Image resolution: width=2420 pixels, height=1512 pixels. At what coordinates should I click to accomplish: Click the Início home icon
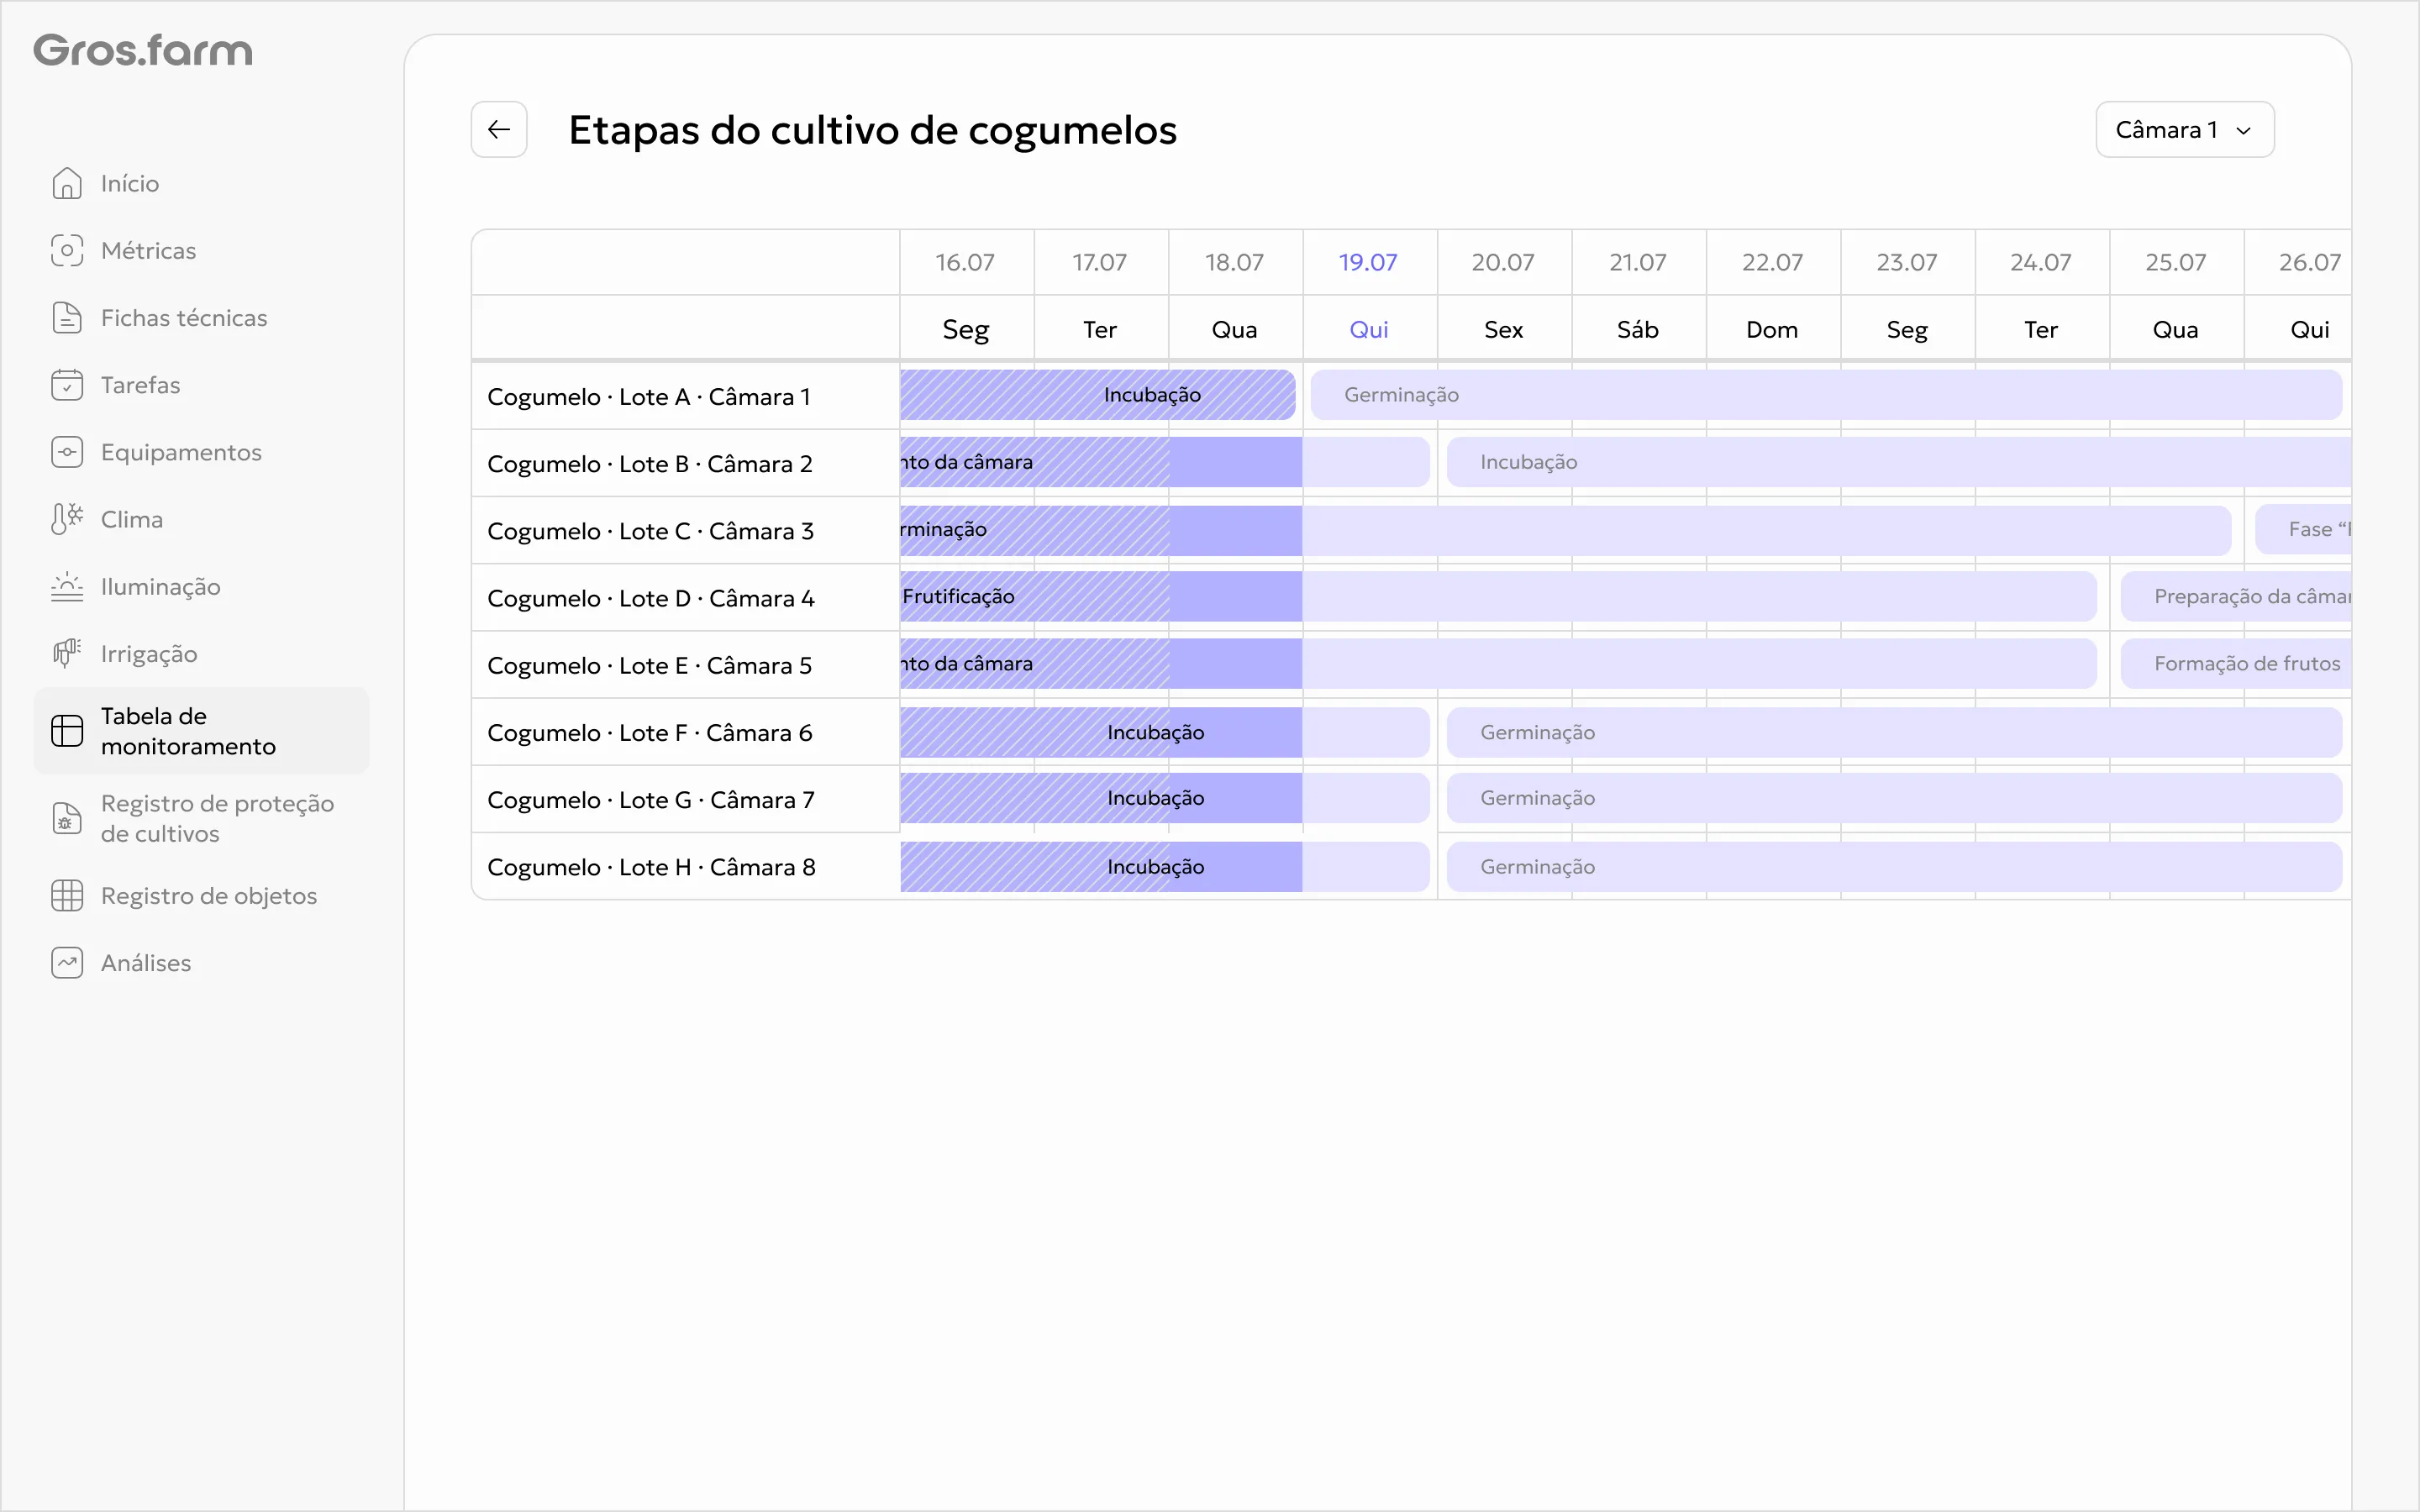coord(67,183)
